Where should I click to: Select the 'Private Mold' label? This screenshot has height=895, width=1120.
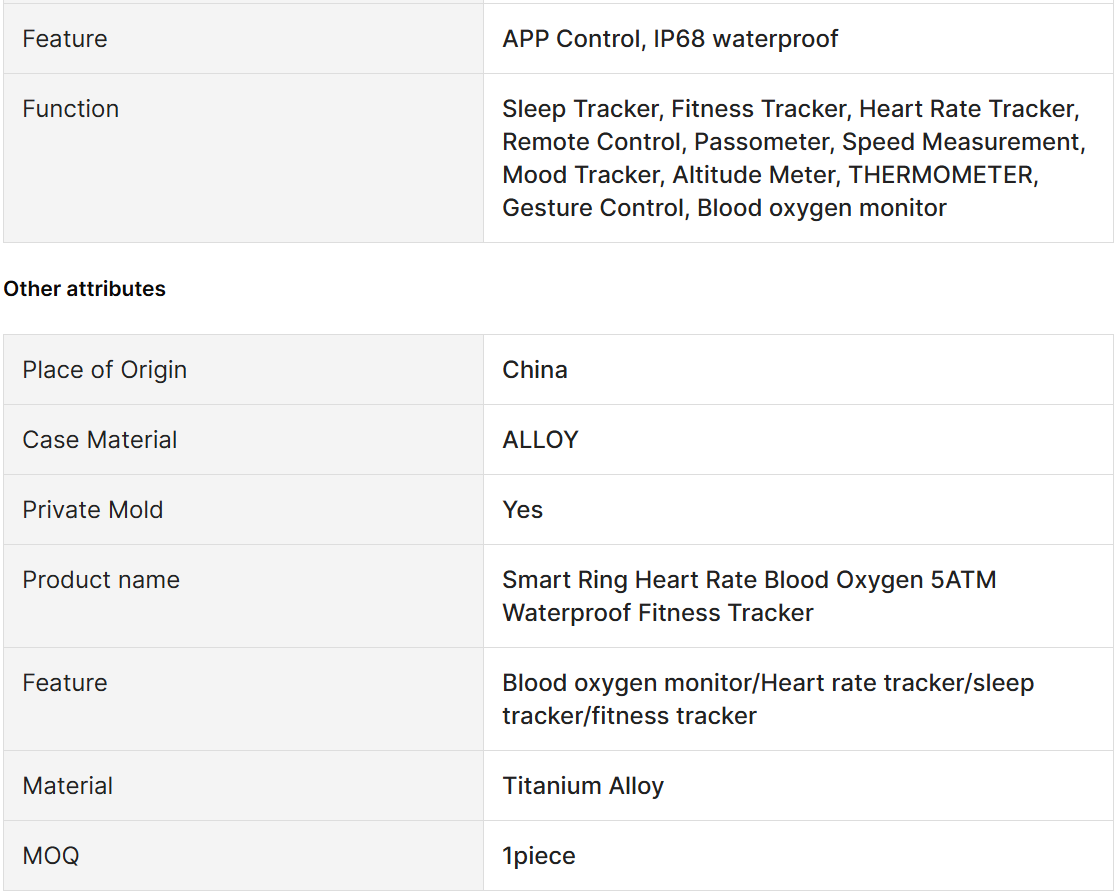point(93,510)
